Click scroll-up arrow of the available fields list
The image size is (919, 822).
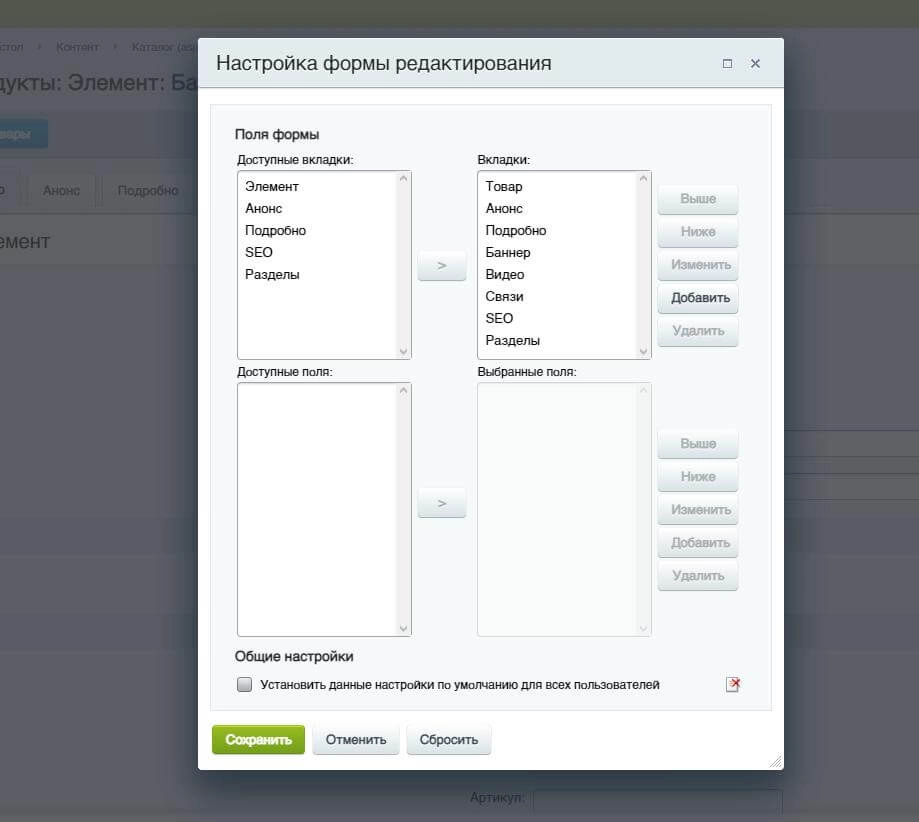point(403,390)
